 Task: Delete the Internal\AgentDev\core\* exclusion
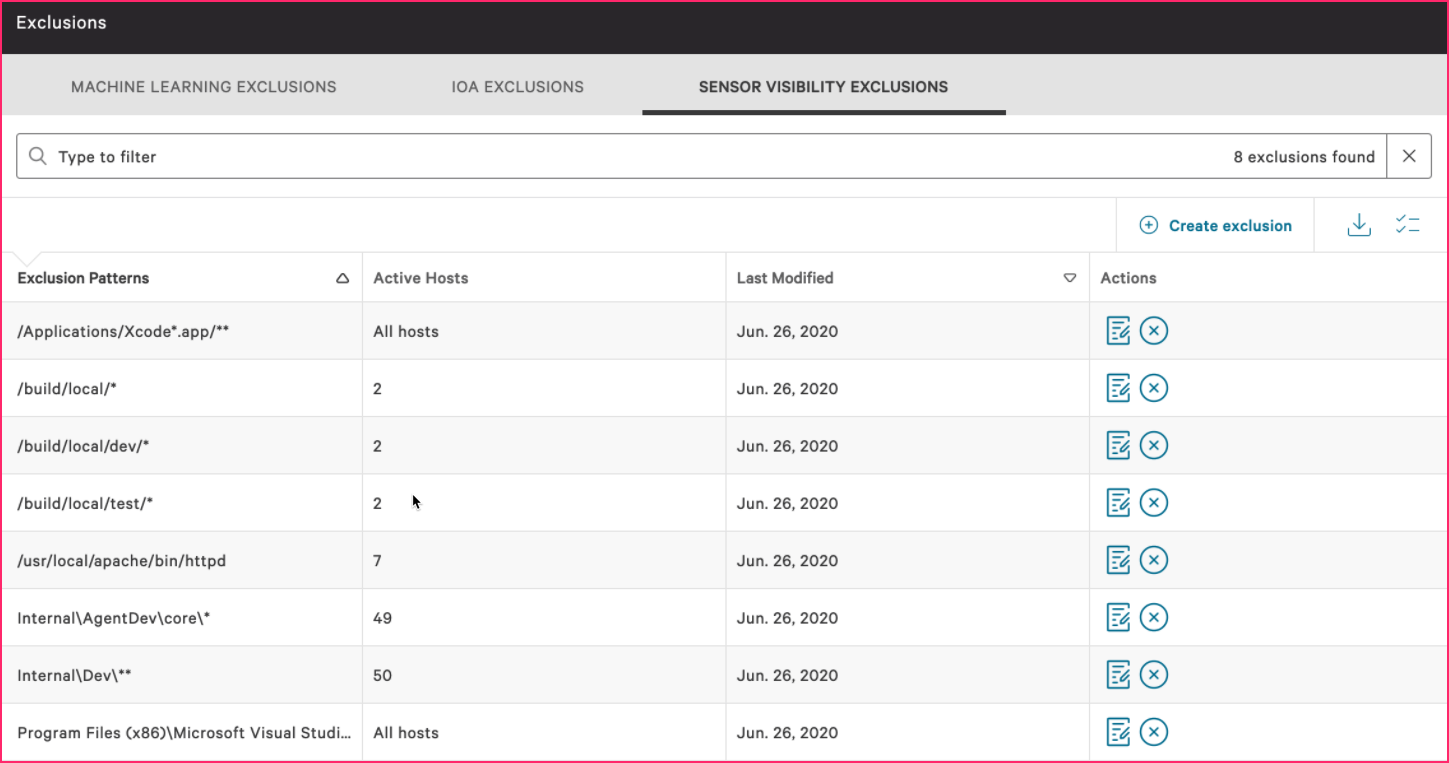click(1154, 618)
